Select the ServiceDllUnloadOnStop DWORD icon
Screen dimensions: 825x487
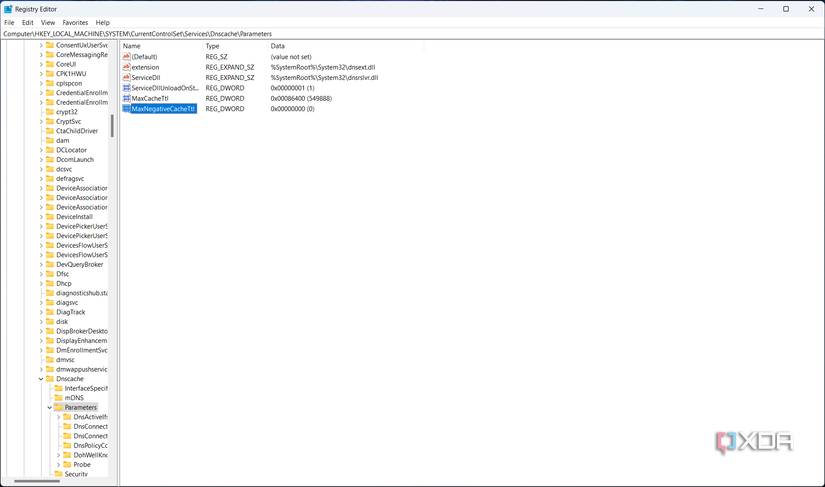(x=126, y=88)
